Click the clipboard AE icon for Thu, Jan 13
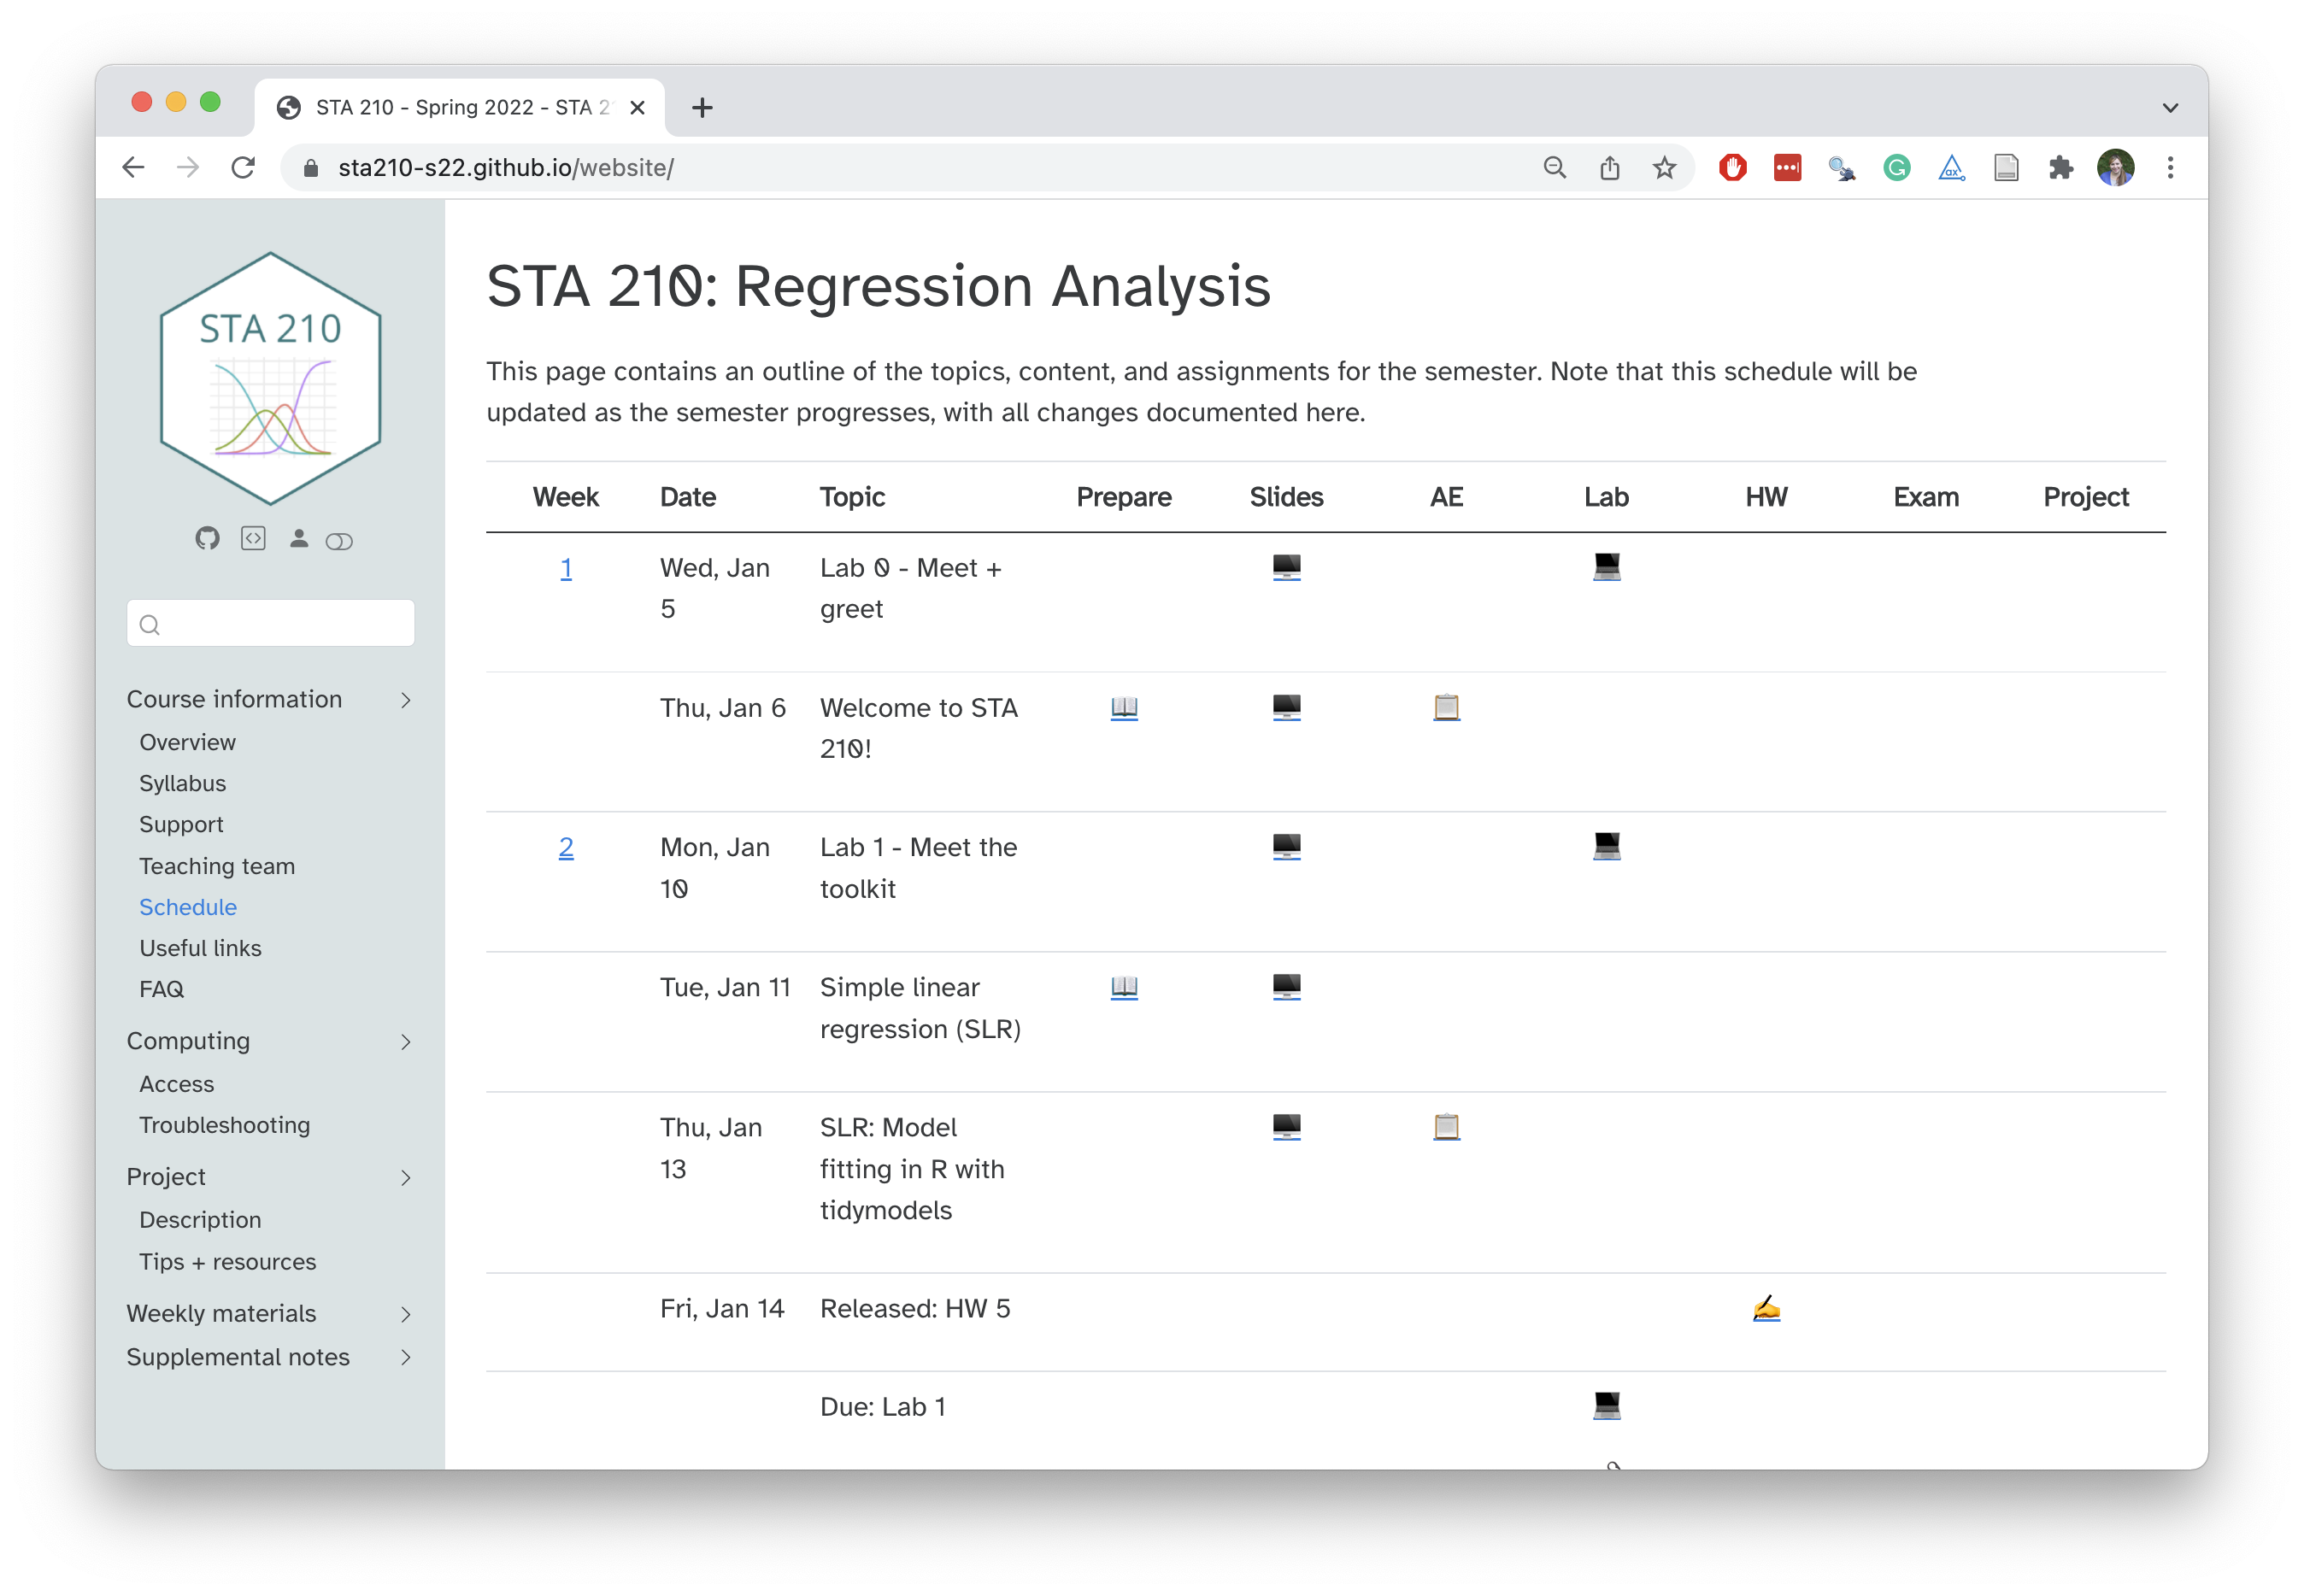 [1446, 1126]
